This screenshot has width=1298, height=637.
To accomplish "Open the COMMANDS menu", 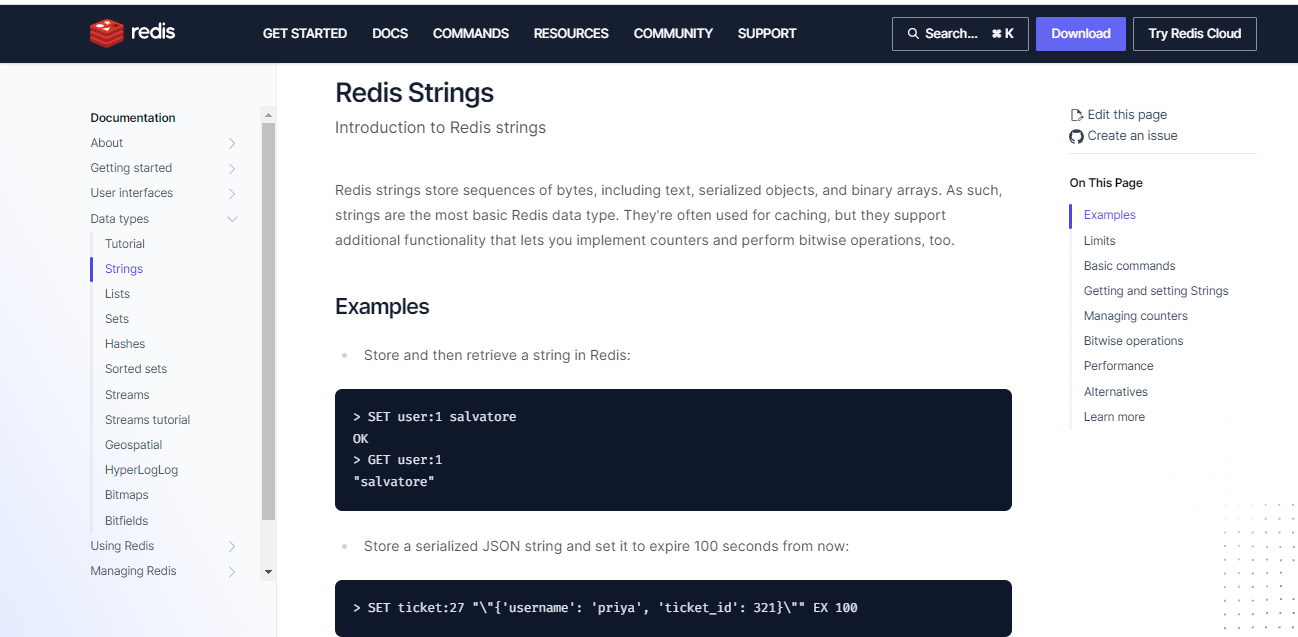I will click(471, 34).
